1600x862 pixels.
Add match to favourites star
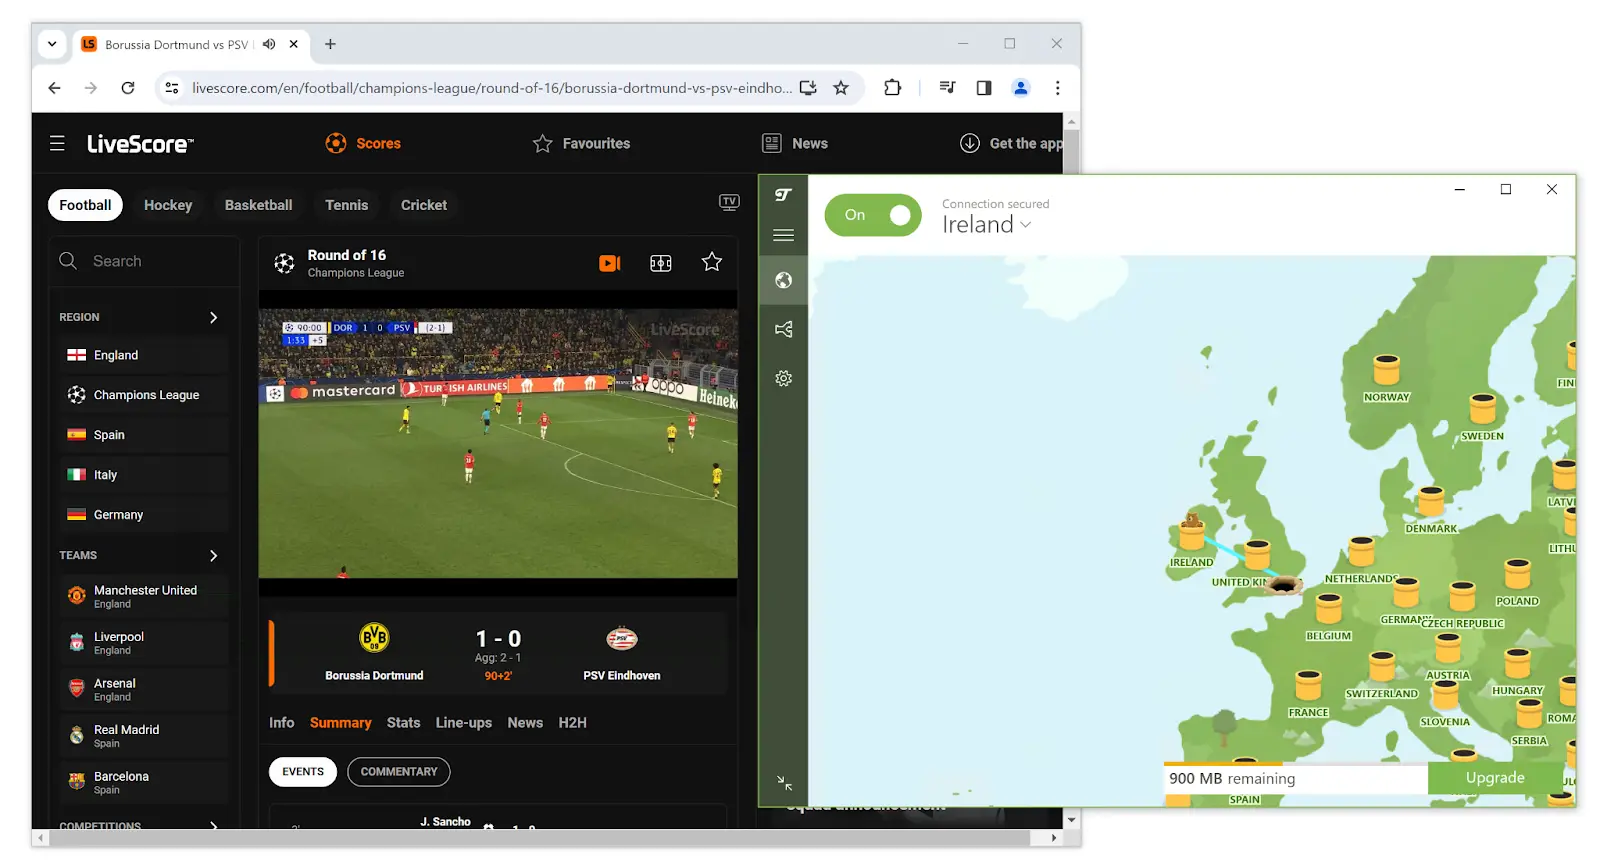(x=712, y=262)
